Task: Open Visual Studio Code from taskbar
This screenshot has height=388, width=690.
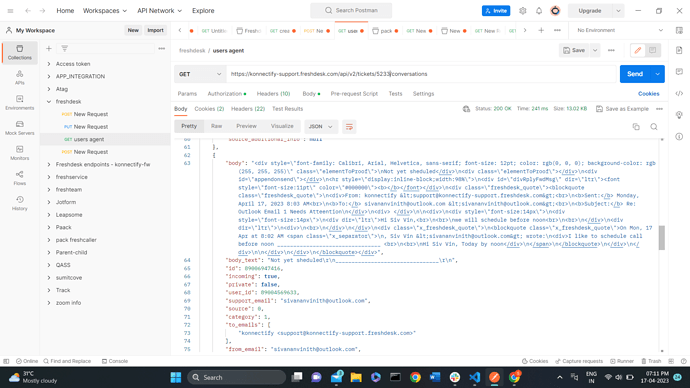Action: (x=474, y=377)
